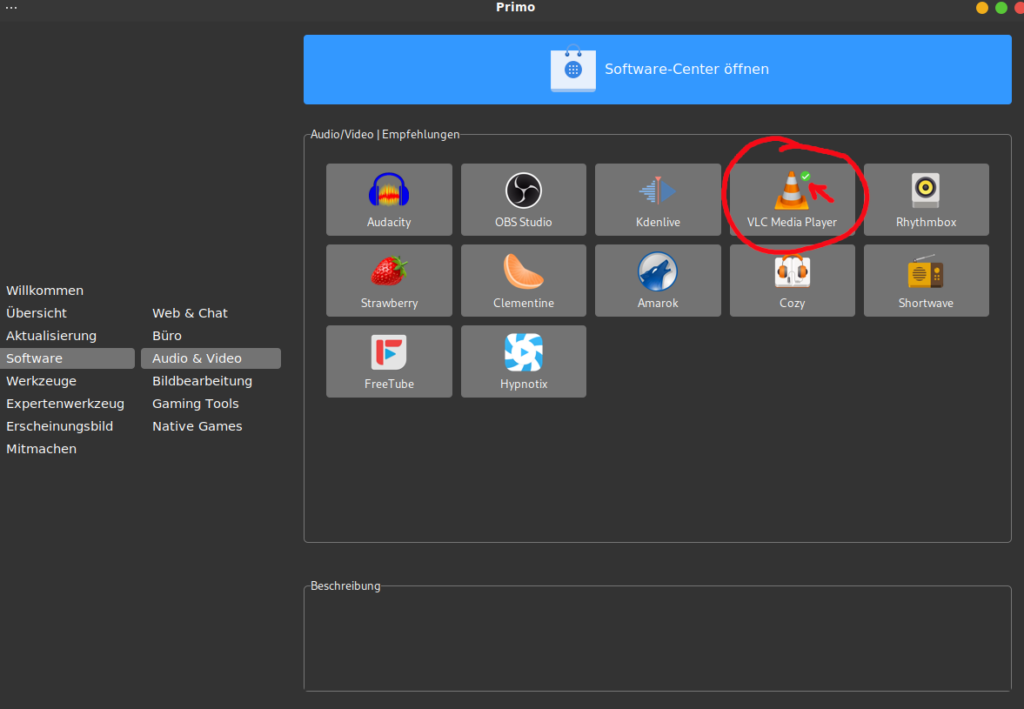
Task: Click the Amarok wolf icon
Action: [x=658, y=271]
